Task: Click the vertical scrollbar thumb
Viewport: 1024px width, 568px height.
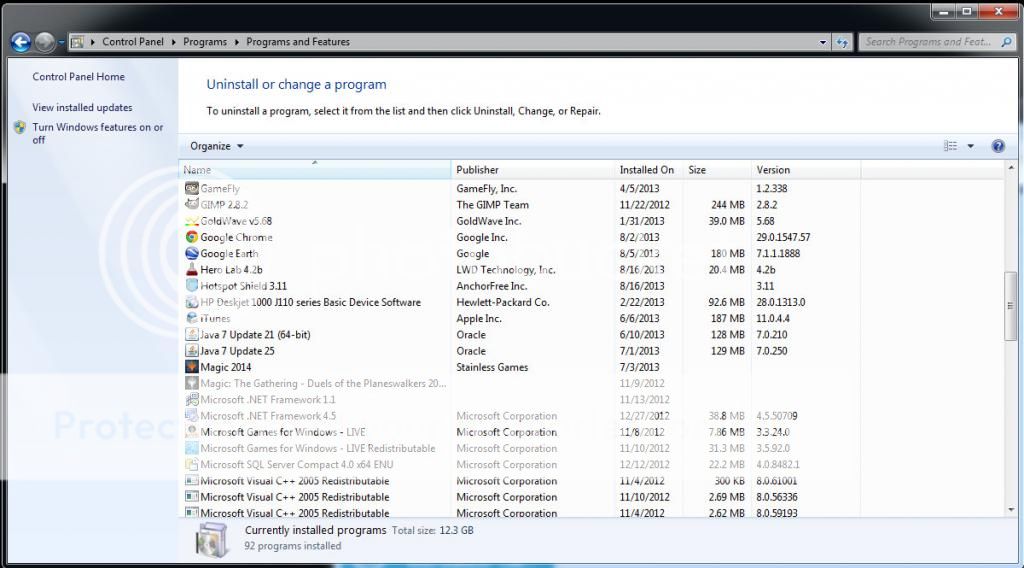Action: tap(1011, 306)
